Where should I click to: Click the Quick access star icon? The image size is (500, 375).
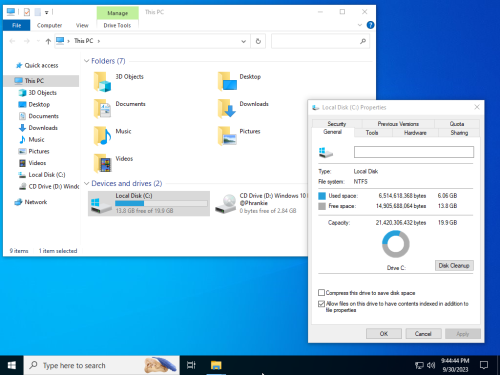[19, 65]
